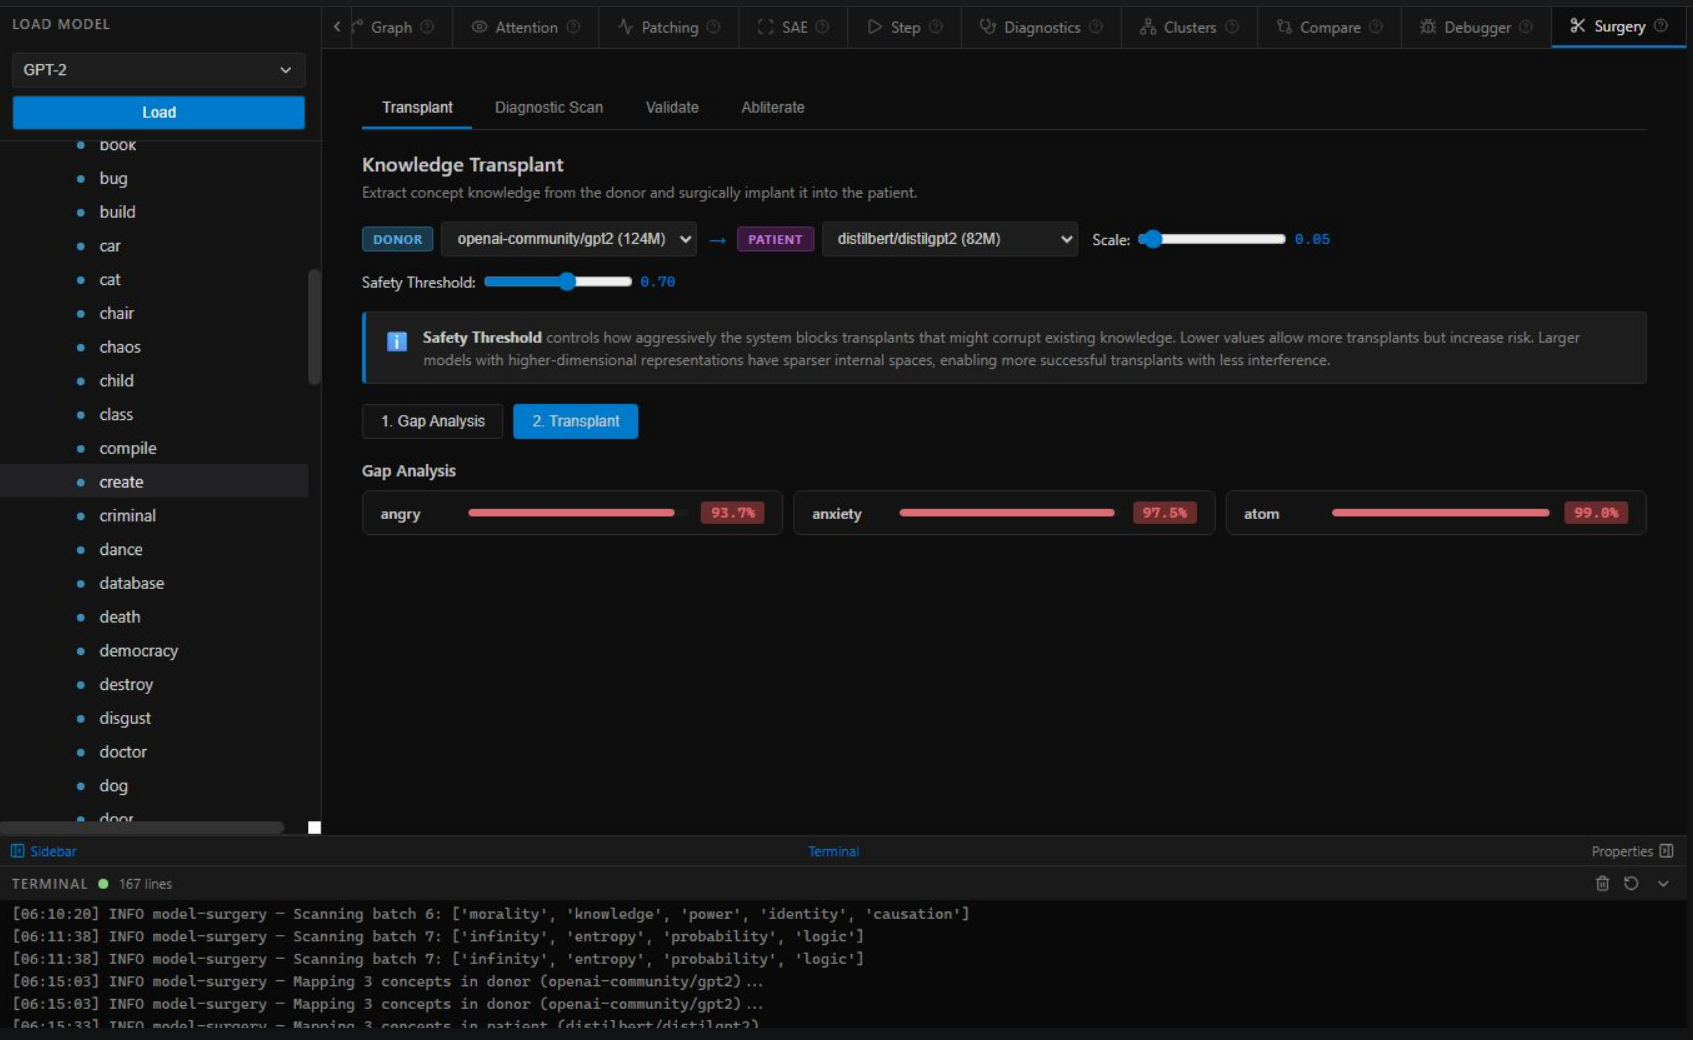Image resolution: width=1693 pixels, height=1040 pixels.
Task: Click the help icon beside Attention tab
Action: 573,27
